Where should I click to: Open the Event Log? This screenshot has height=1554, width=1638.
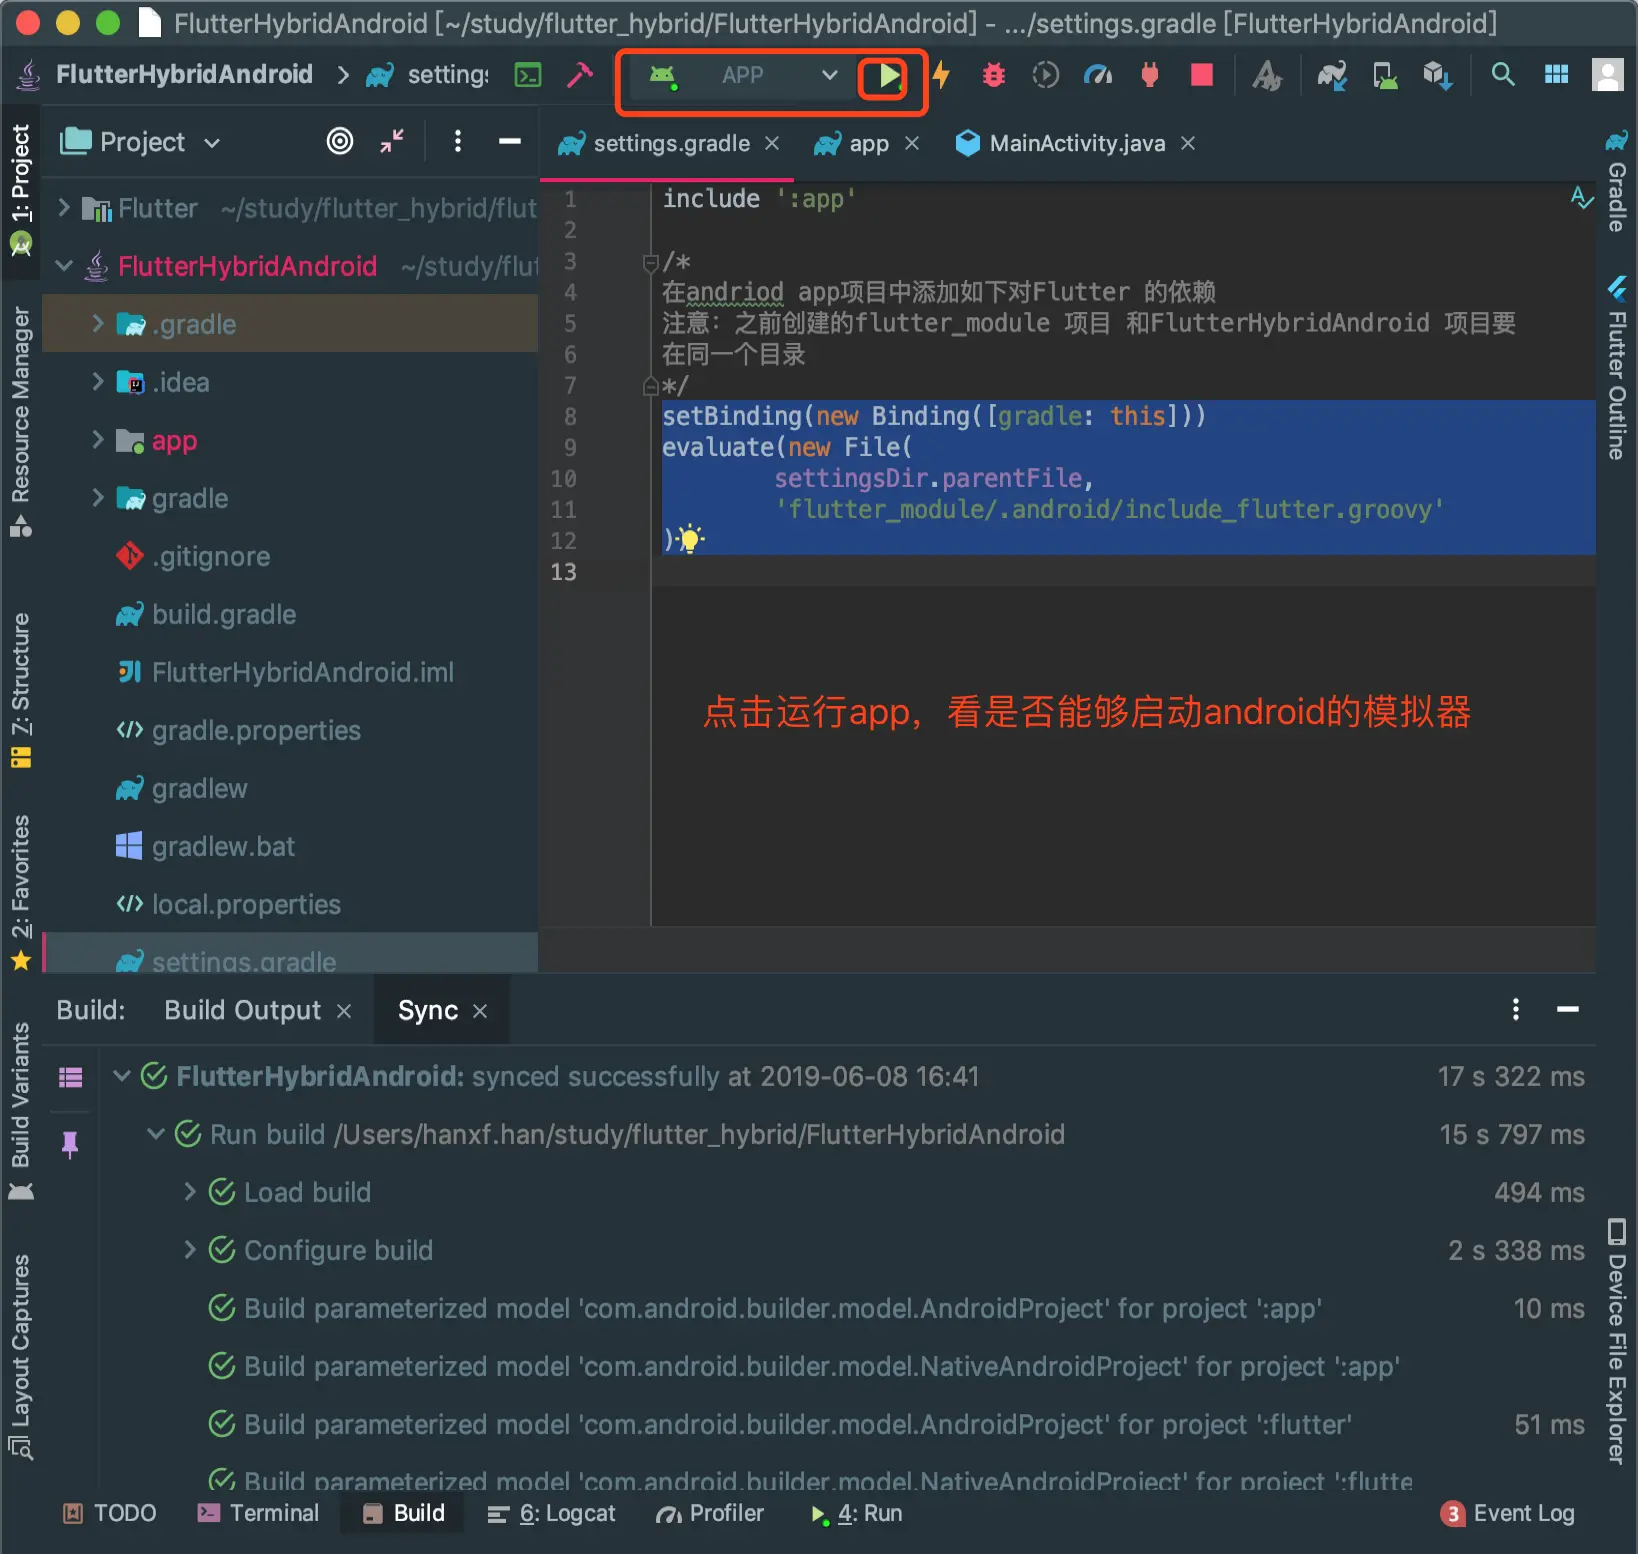coord(1508,1513)
